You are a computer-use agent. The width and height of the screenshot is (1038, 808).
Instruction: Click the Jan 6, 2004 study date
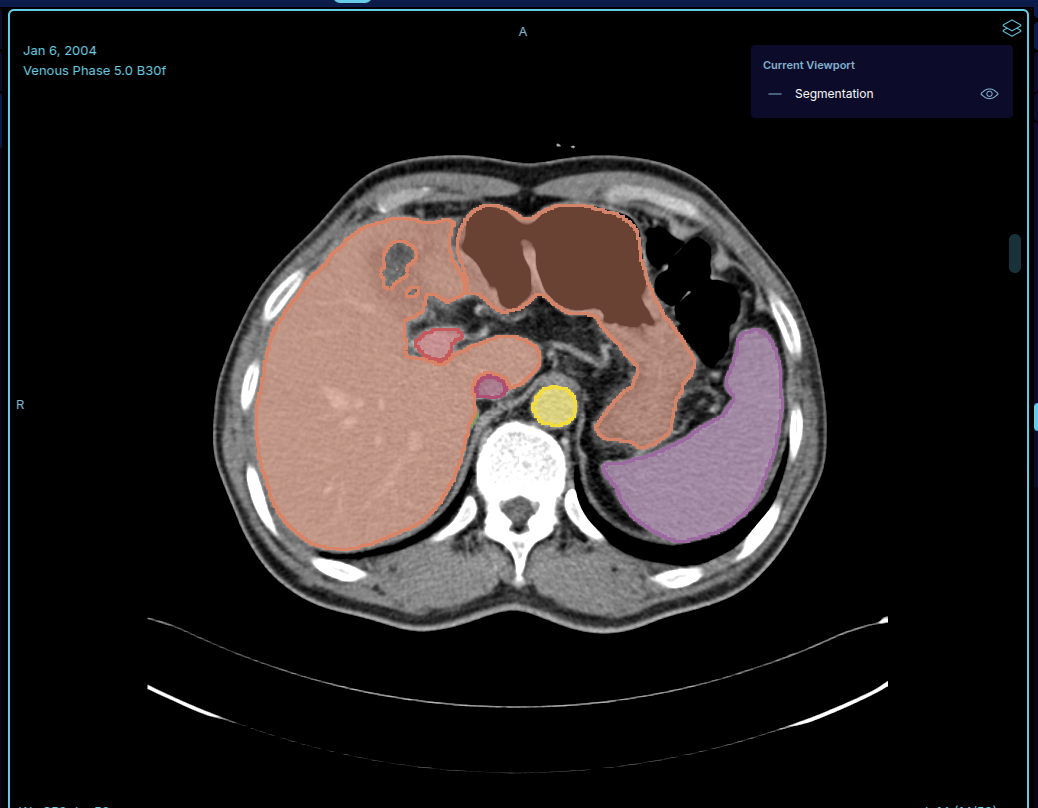60,50
